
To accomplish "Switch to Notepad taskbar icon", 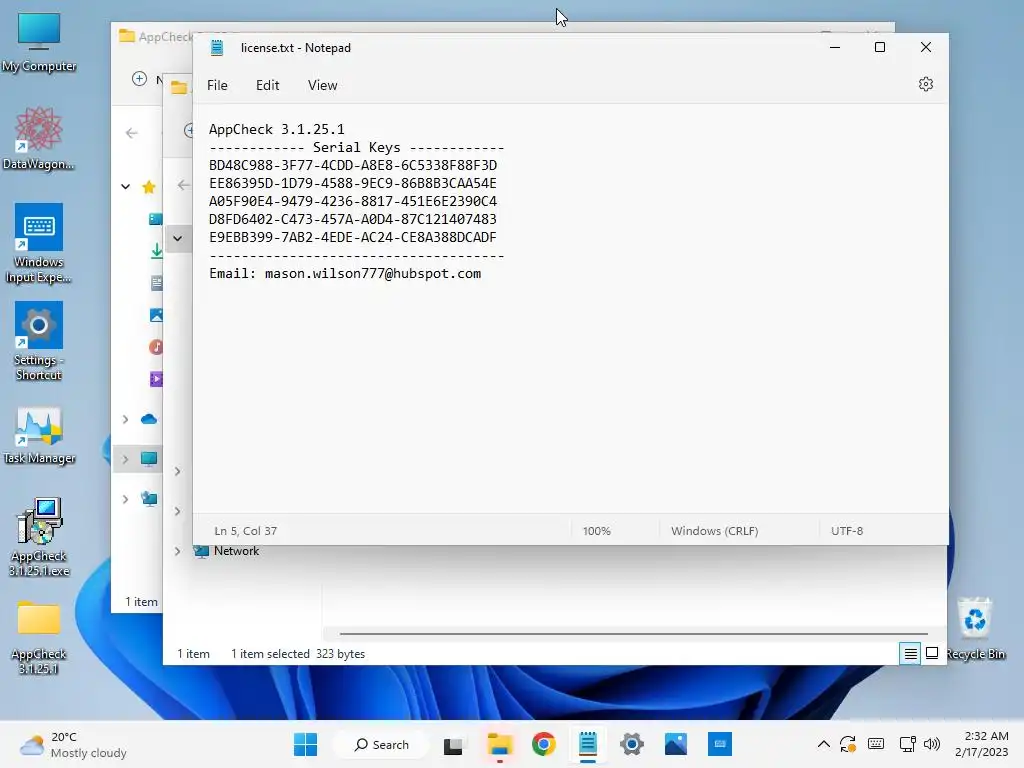I will 588,744.
